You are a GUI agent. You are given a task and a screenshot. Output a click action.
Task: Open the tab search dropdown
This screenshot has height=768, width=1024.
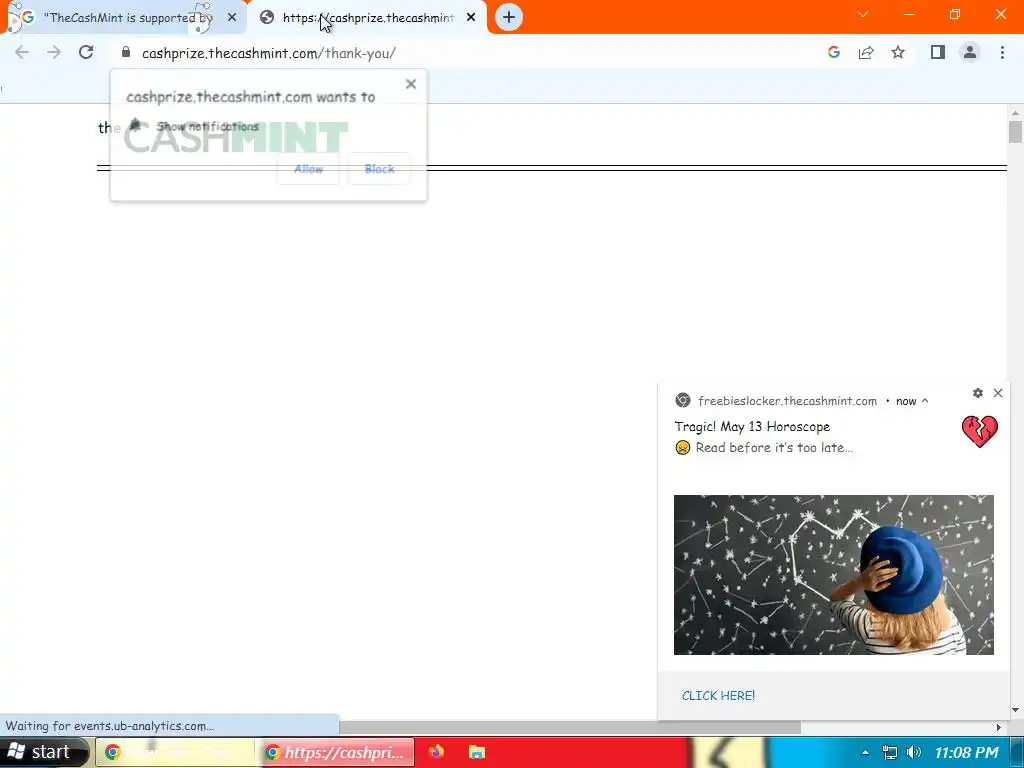[x=863, y=14]
